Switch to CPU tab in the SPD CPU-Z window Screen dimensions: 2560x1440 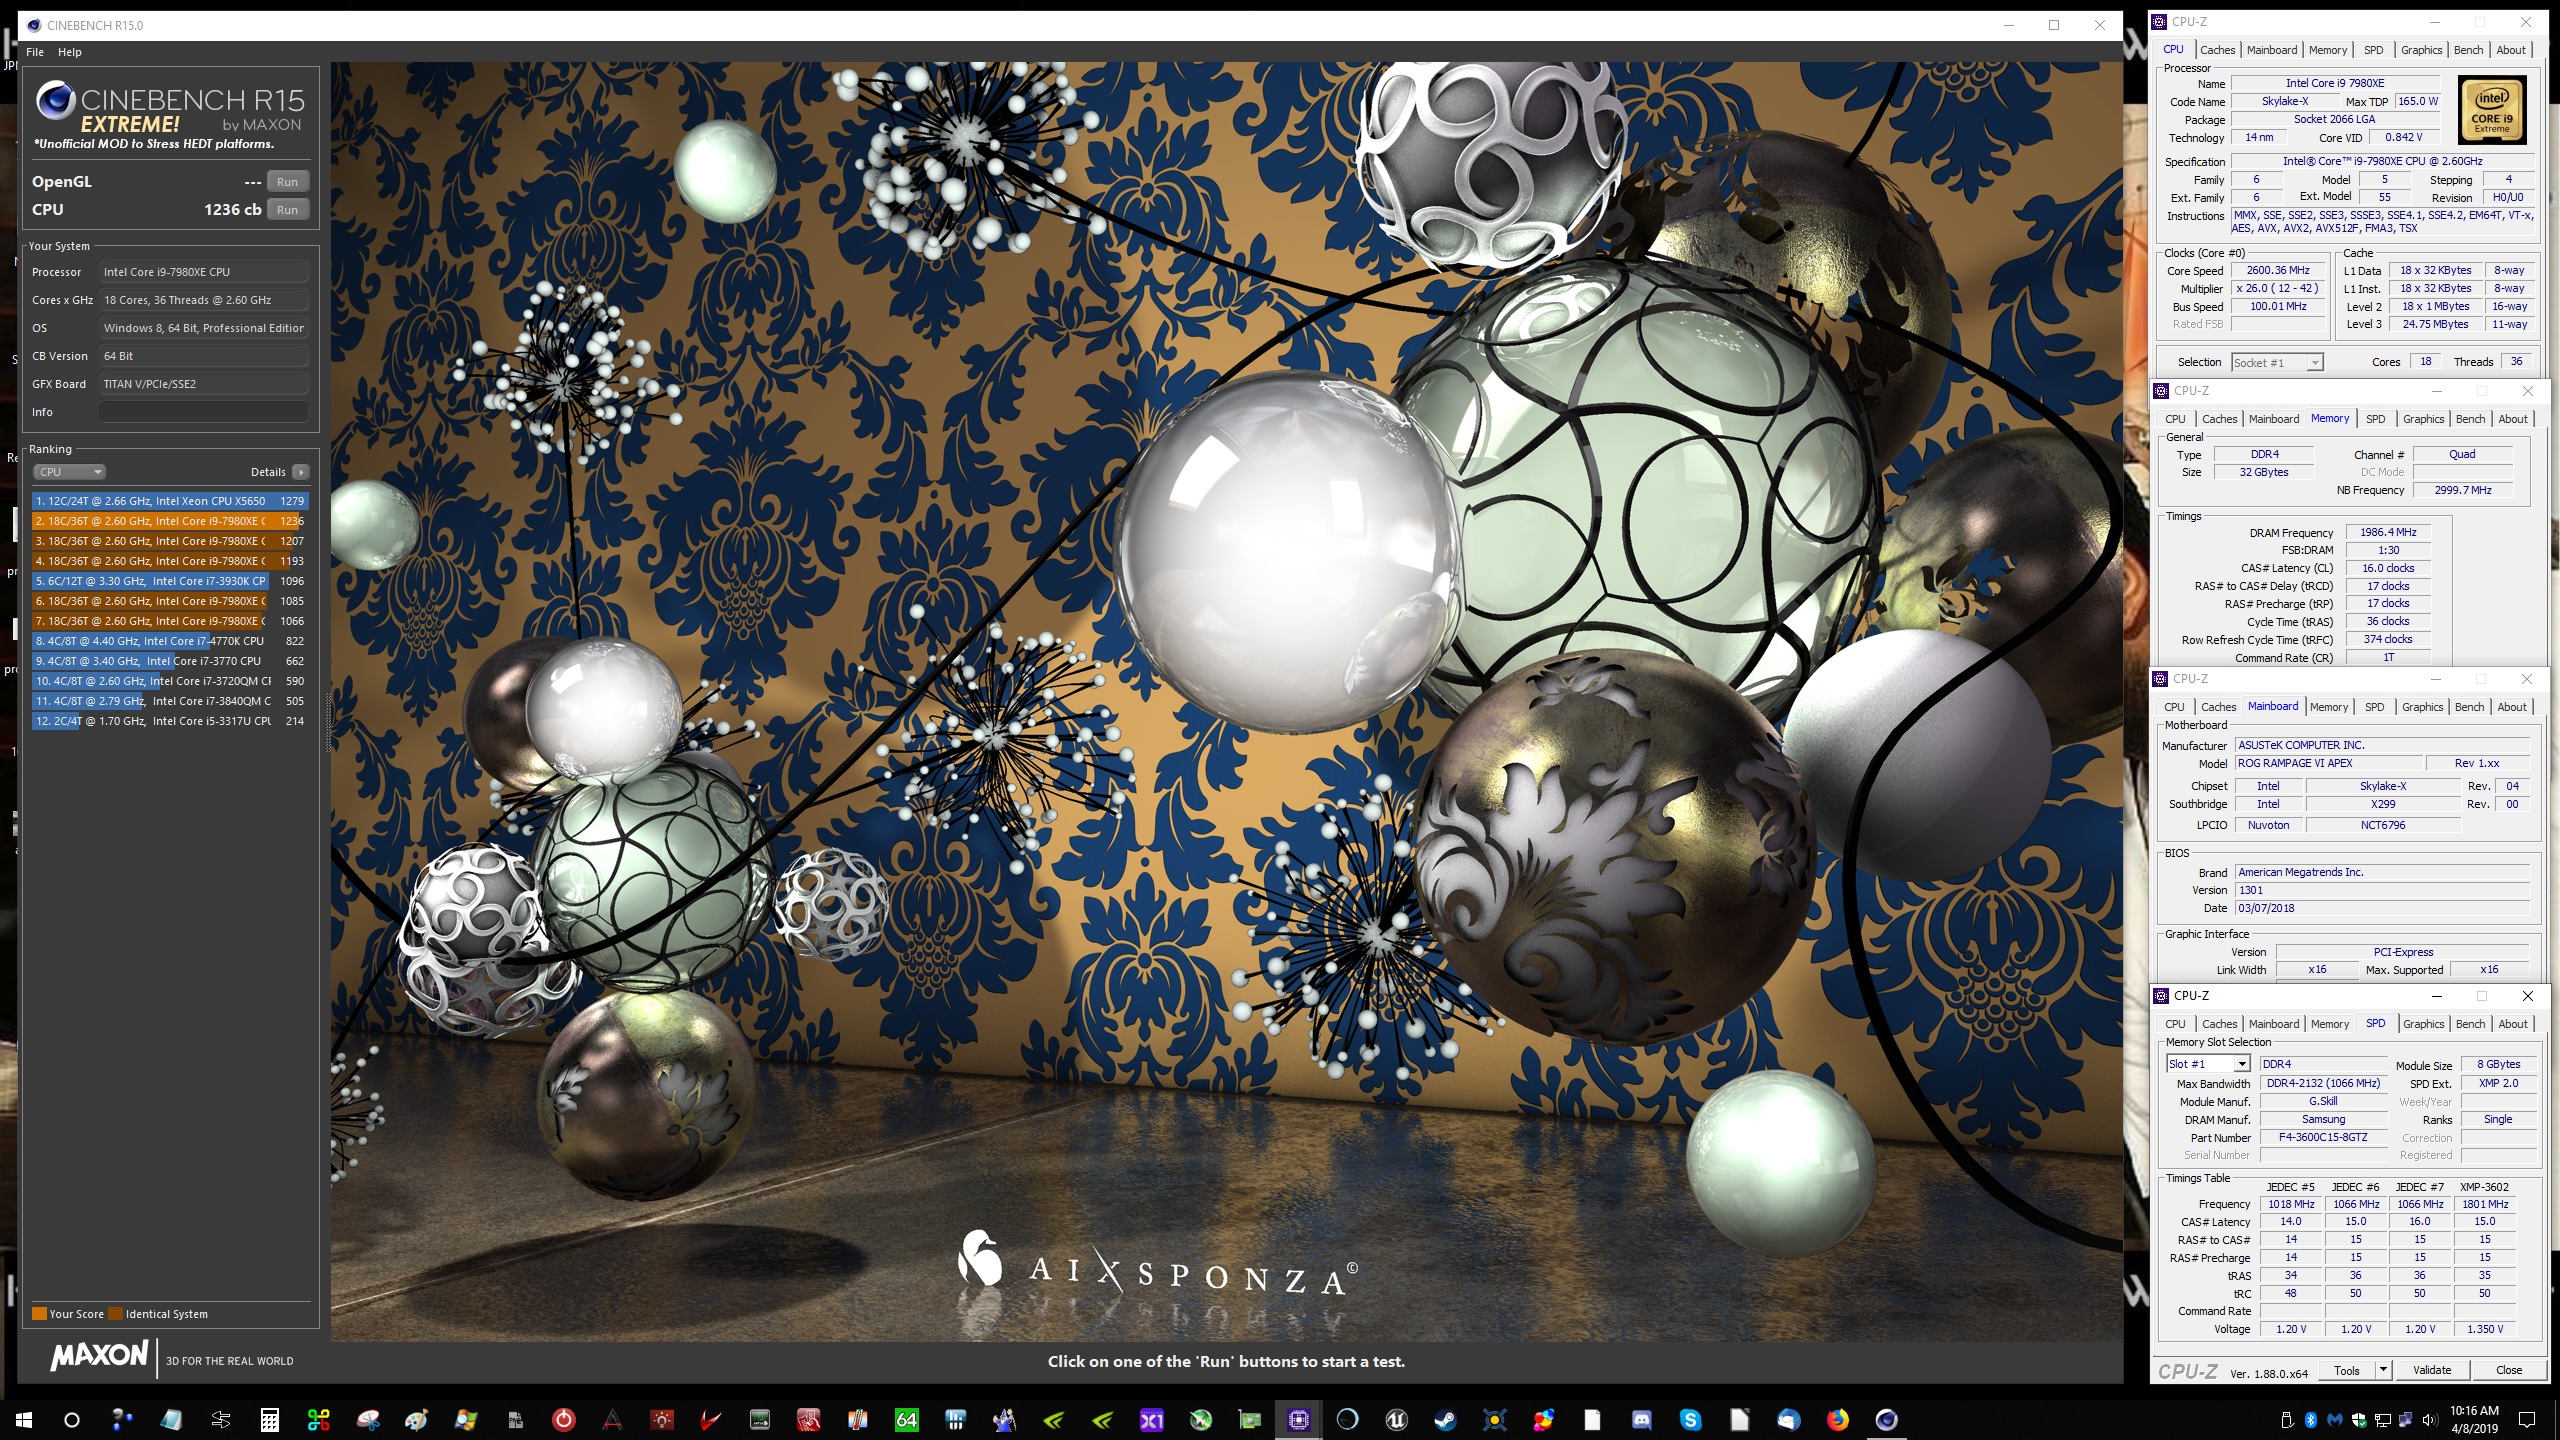click(x=2175, y=1024)
